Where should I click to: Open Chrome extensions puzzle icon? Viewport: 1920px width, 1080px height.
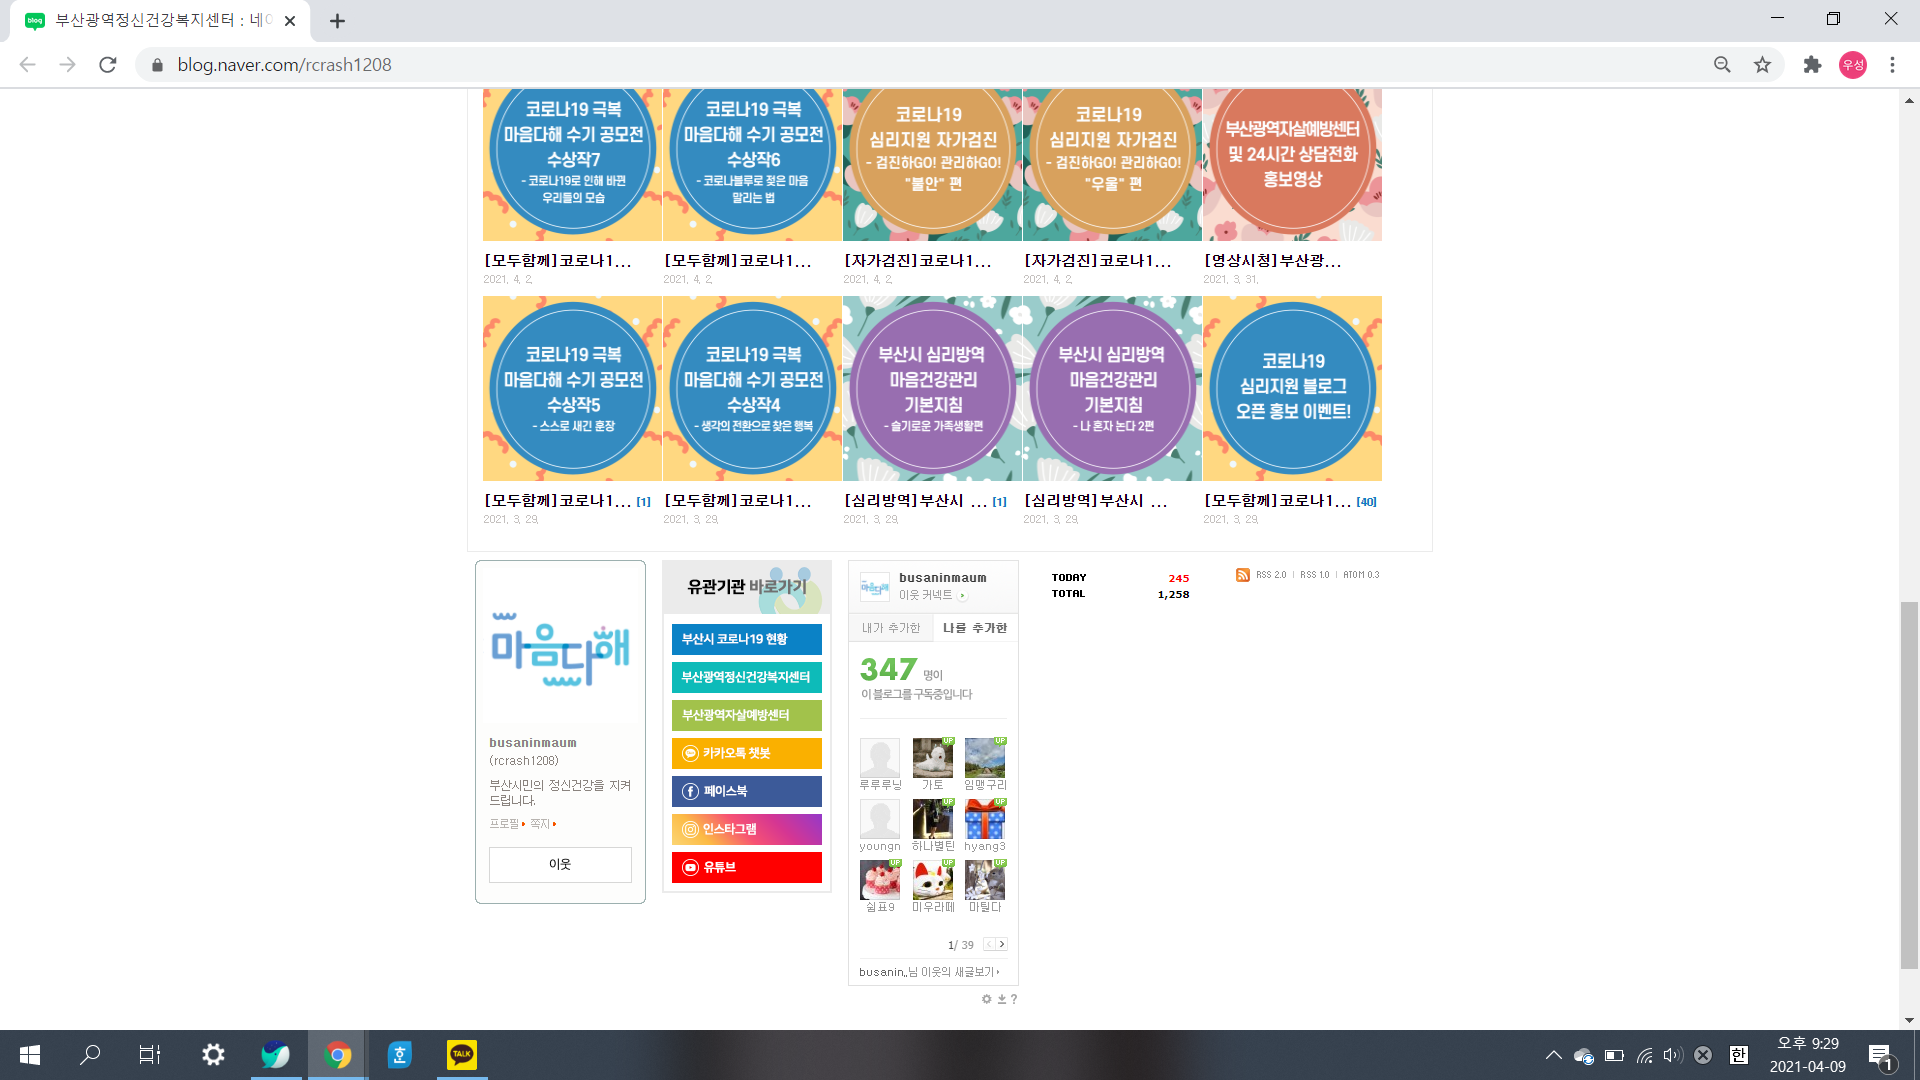1812,65
